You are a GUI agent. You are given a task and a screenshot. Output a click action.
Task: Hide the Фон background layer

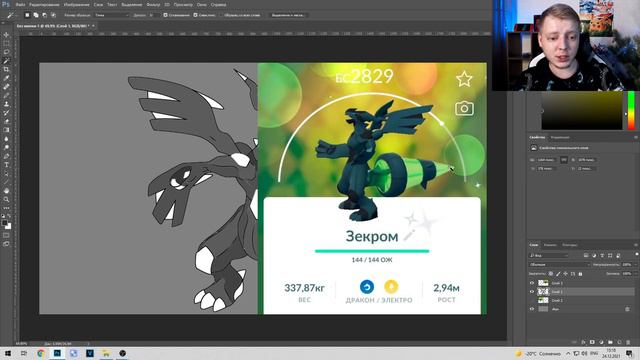point(532,309)
